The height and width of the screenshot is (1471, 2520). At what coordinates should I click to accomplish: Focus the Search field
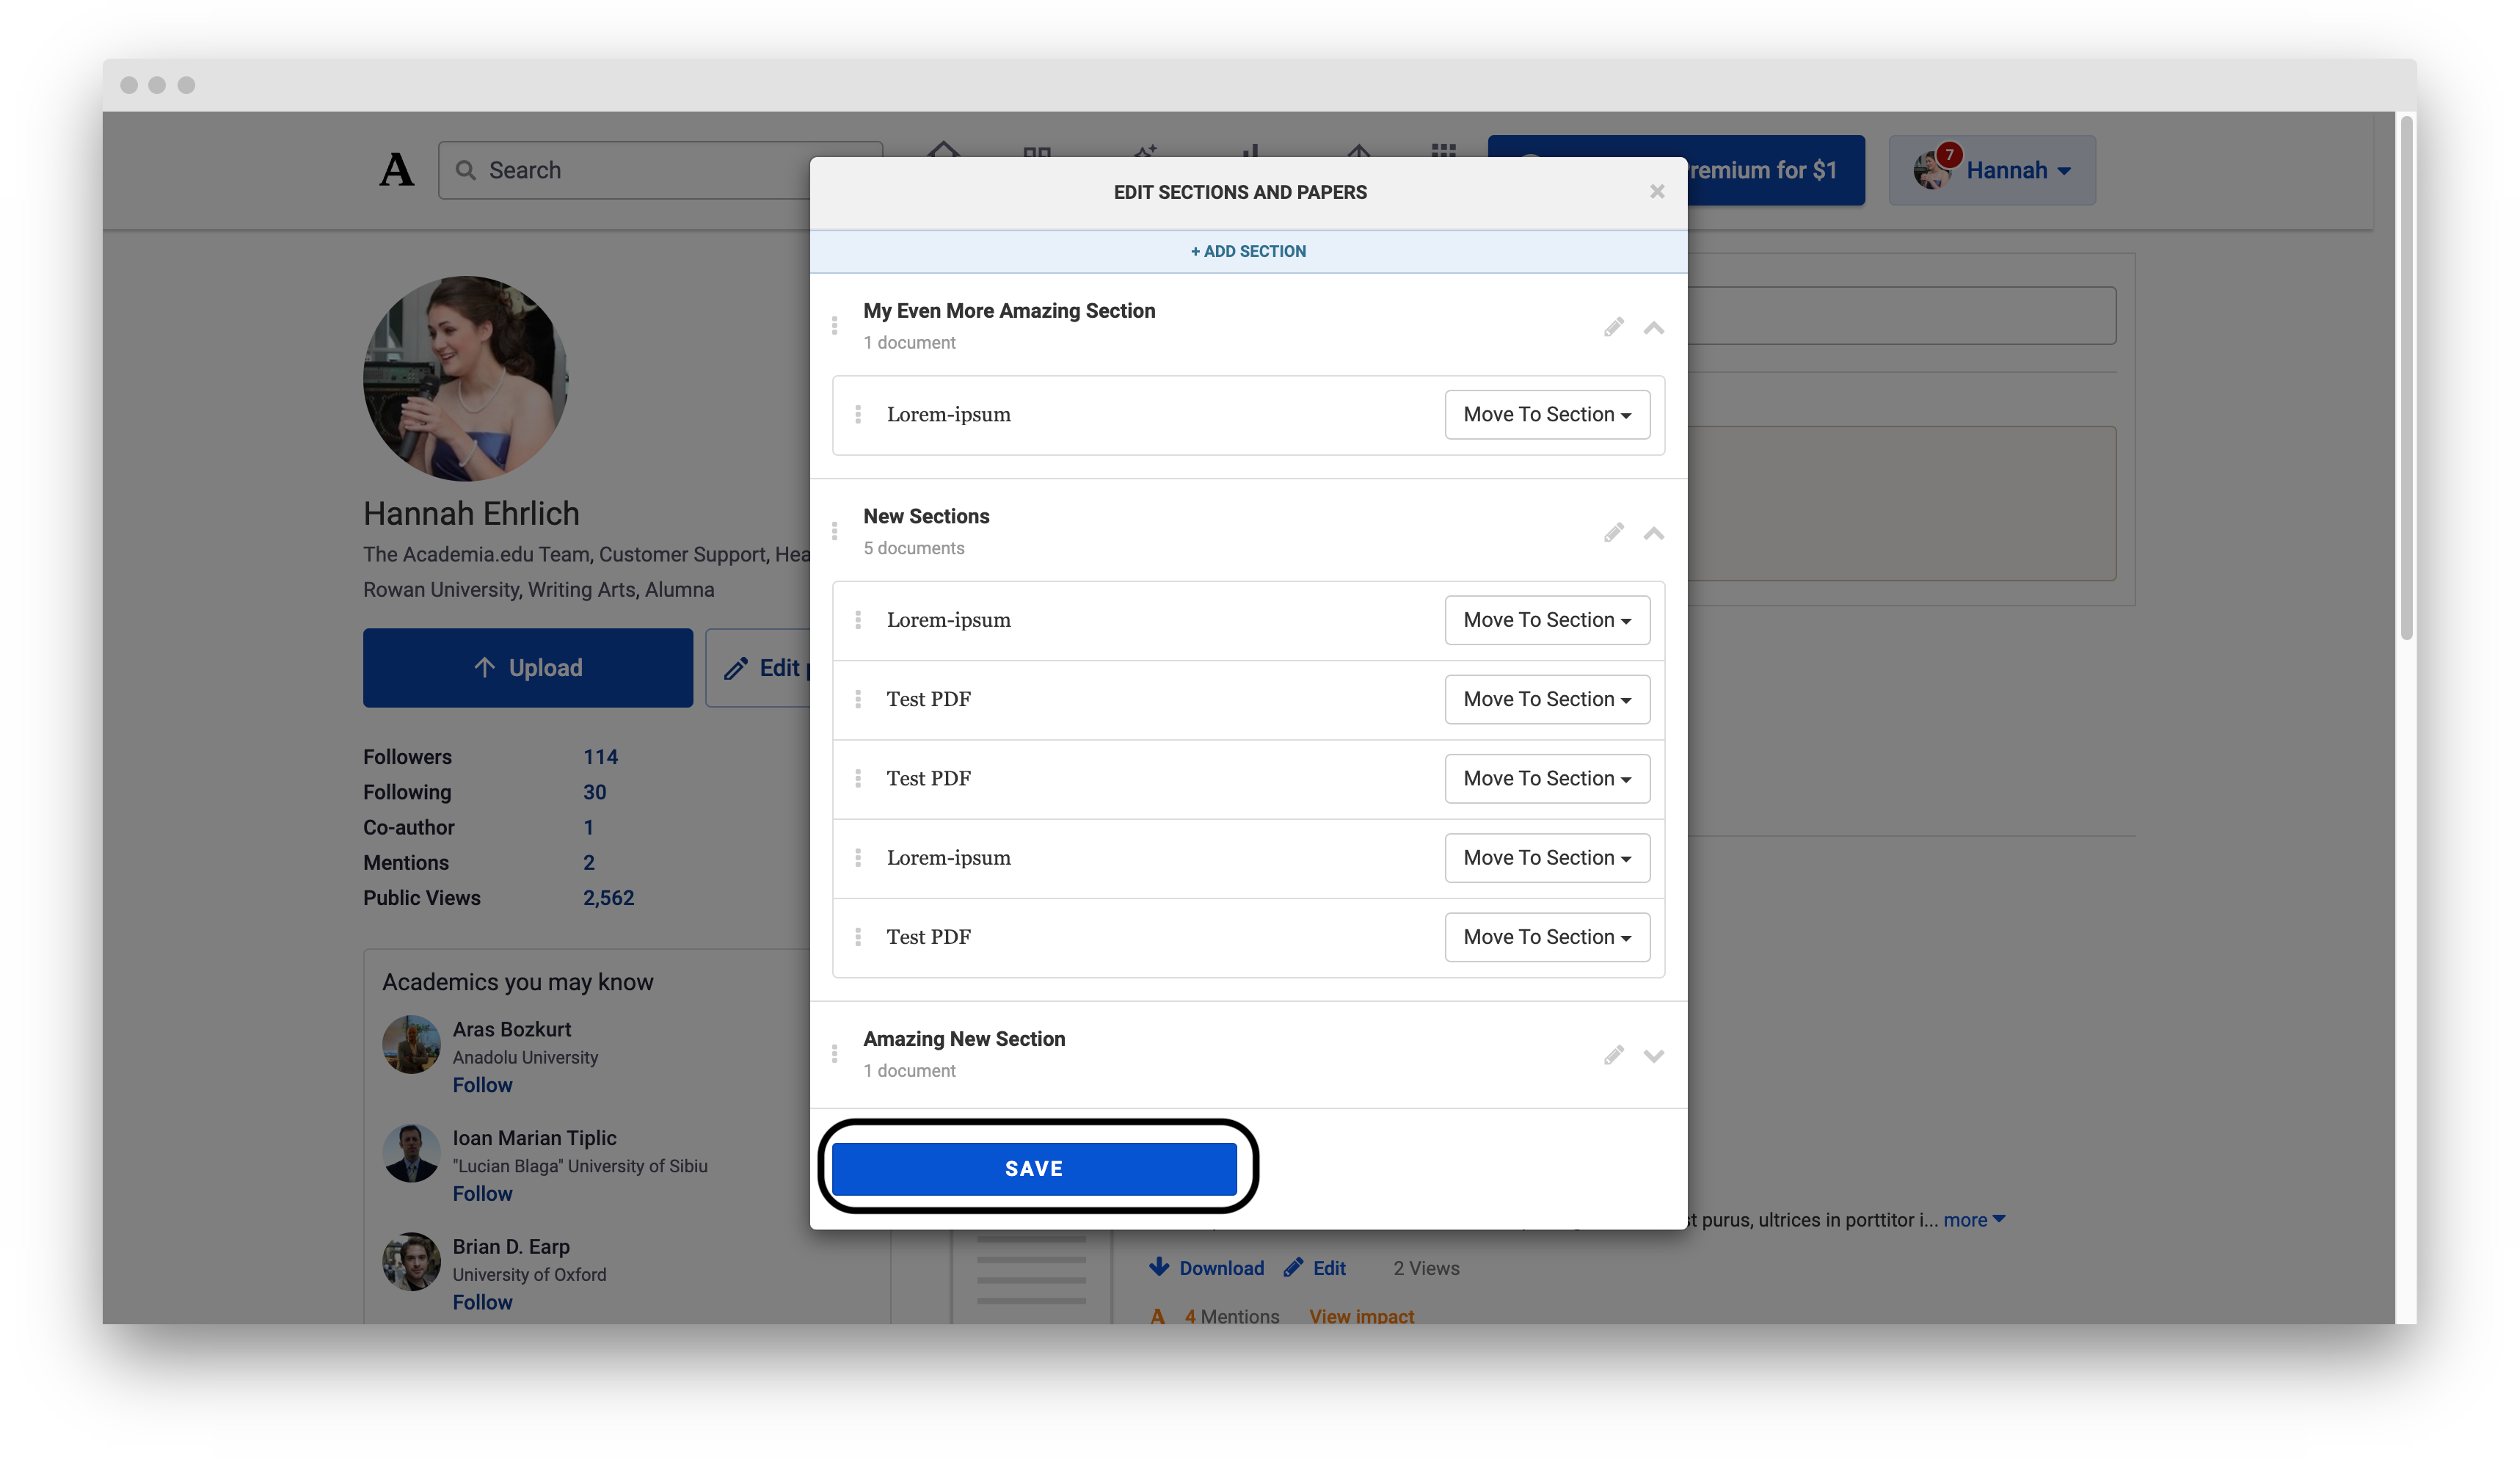pos(660,170)
